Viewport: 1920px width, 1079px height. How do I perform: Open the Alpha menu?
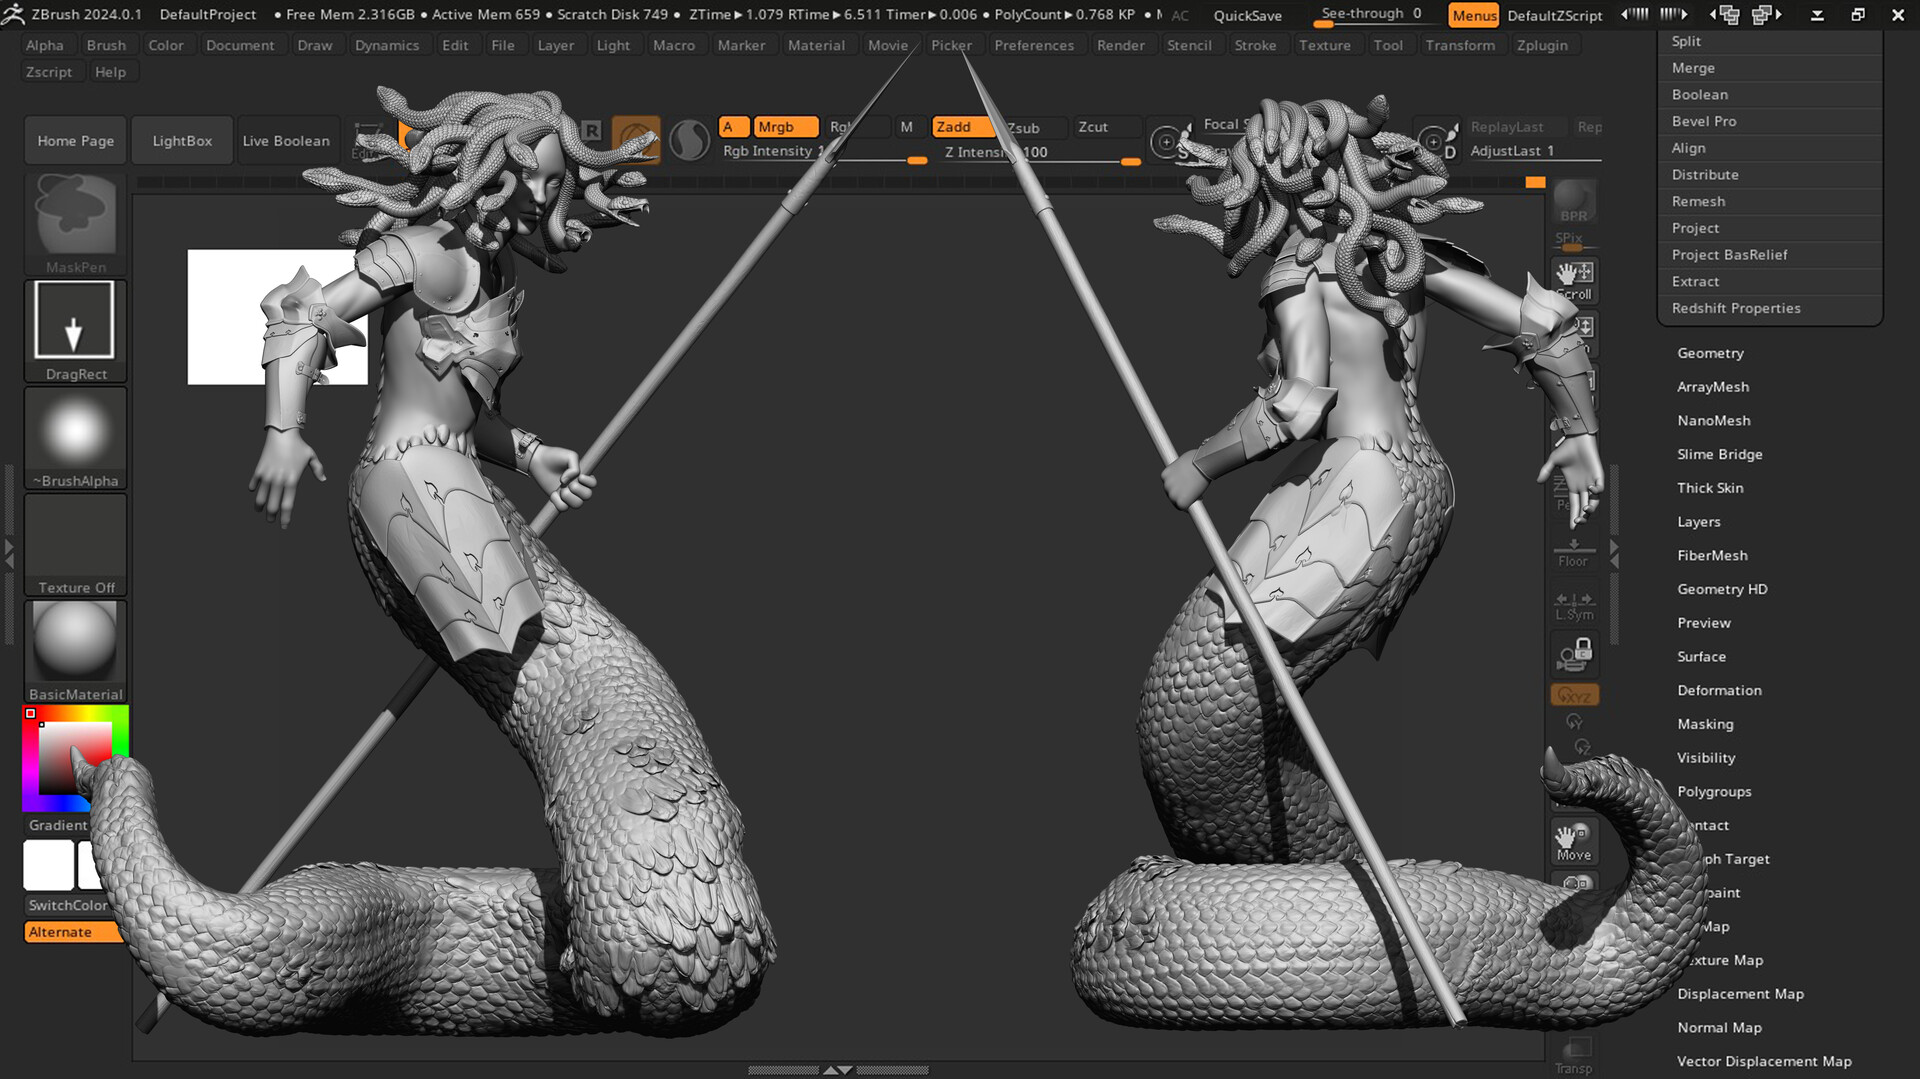[x=45, y=45]
